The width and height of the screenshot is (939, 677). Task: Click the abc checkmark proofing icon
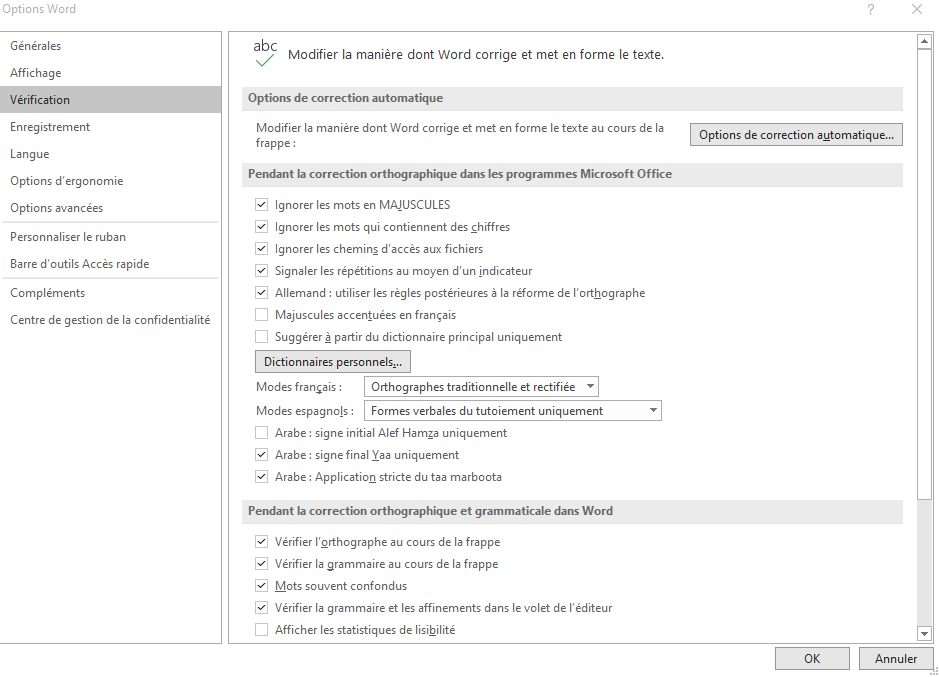pyautogui.click(x=265, y=53)
